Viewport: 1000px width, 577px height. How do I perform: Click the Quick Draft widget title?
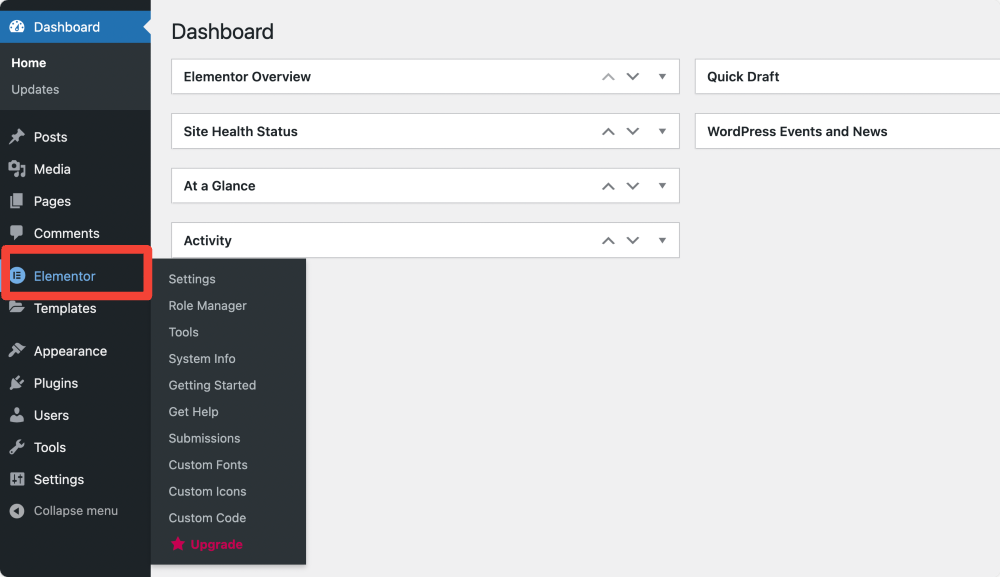[x=743, y=77]
